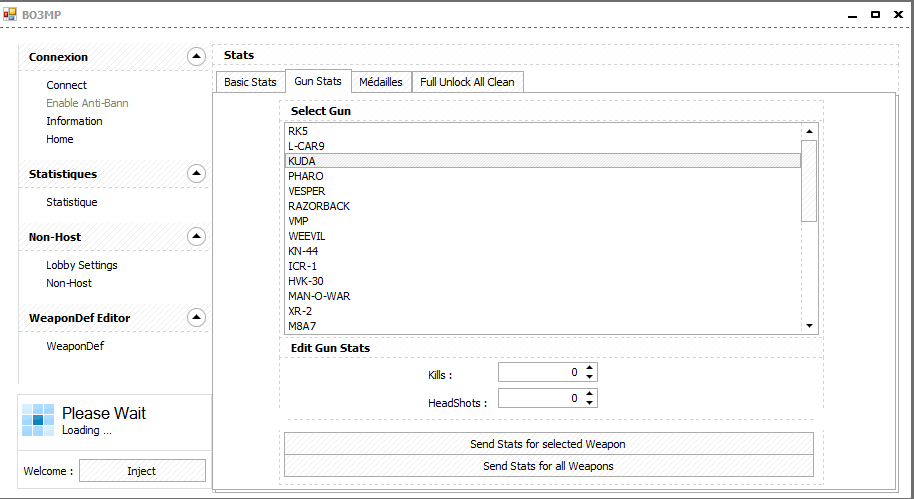Select MAN-O-WAR in the gun list
This screenshot has width=914, height=499.
click(x=543, y=296)
